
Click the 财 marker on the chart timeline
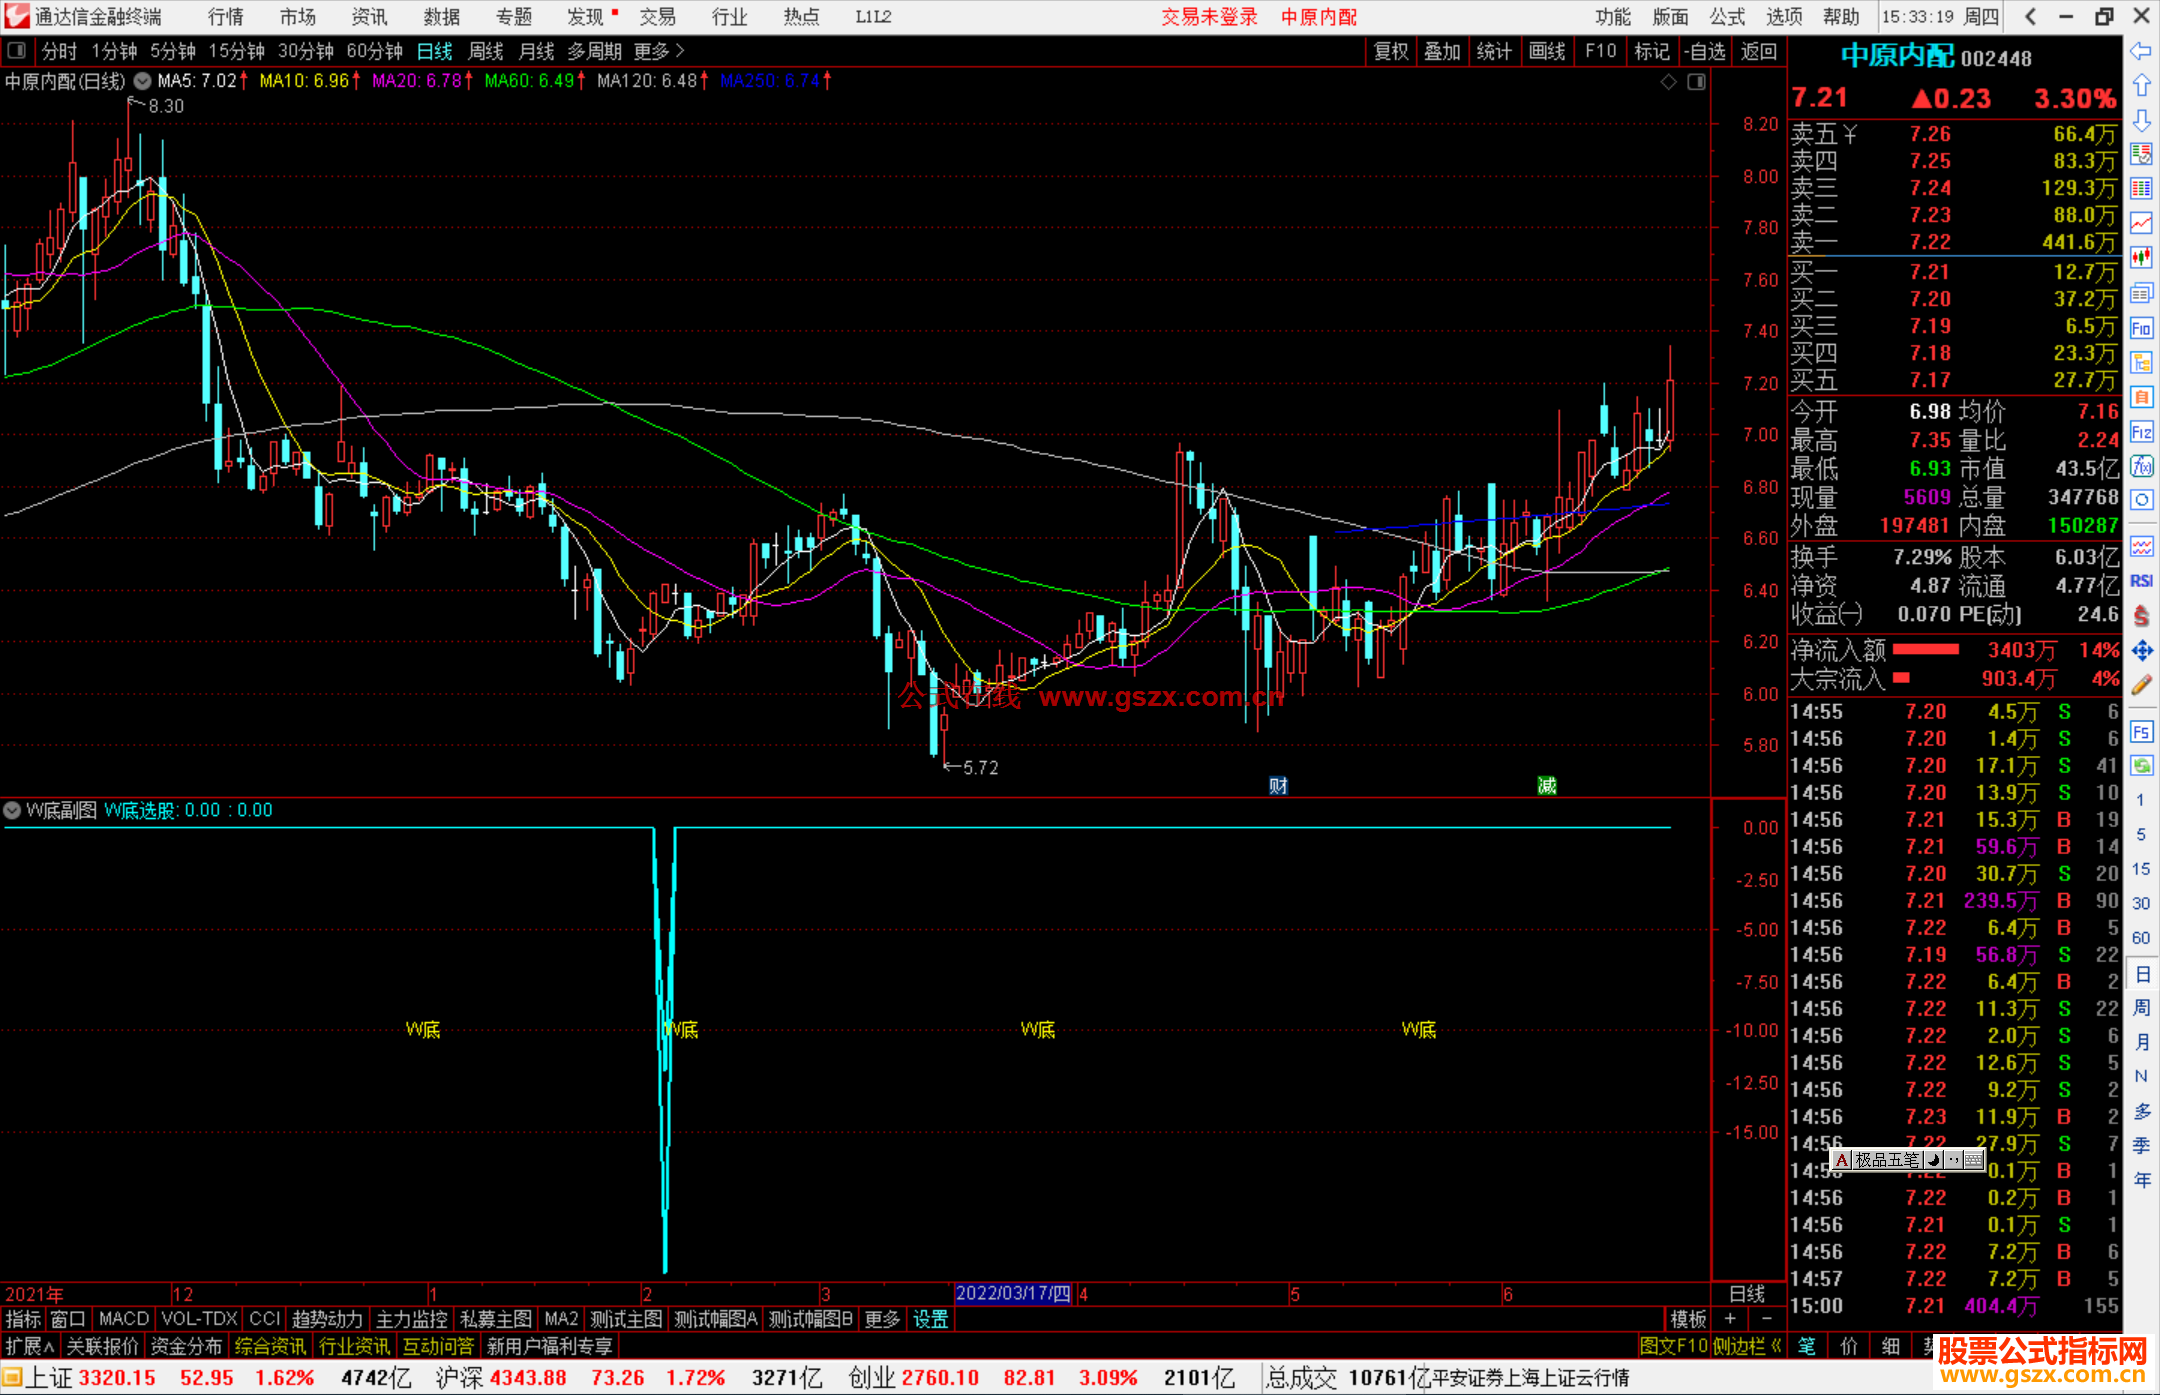pyautogui.click(x=1278, y=786)
